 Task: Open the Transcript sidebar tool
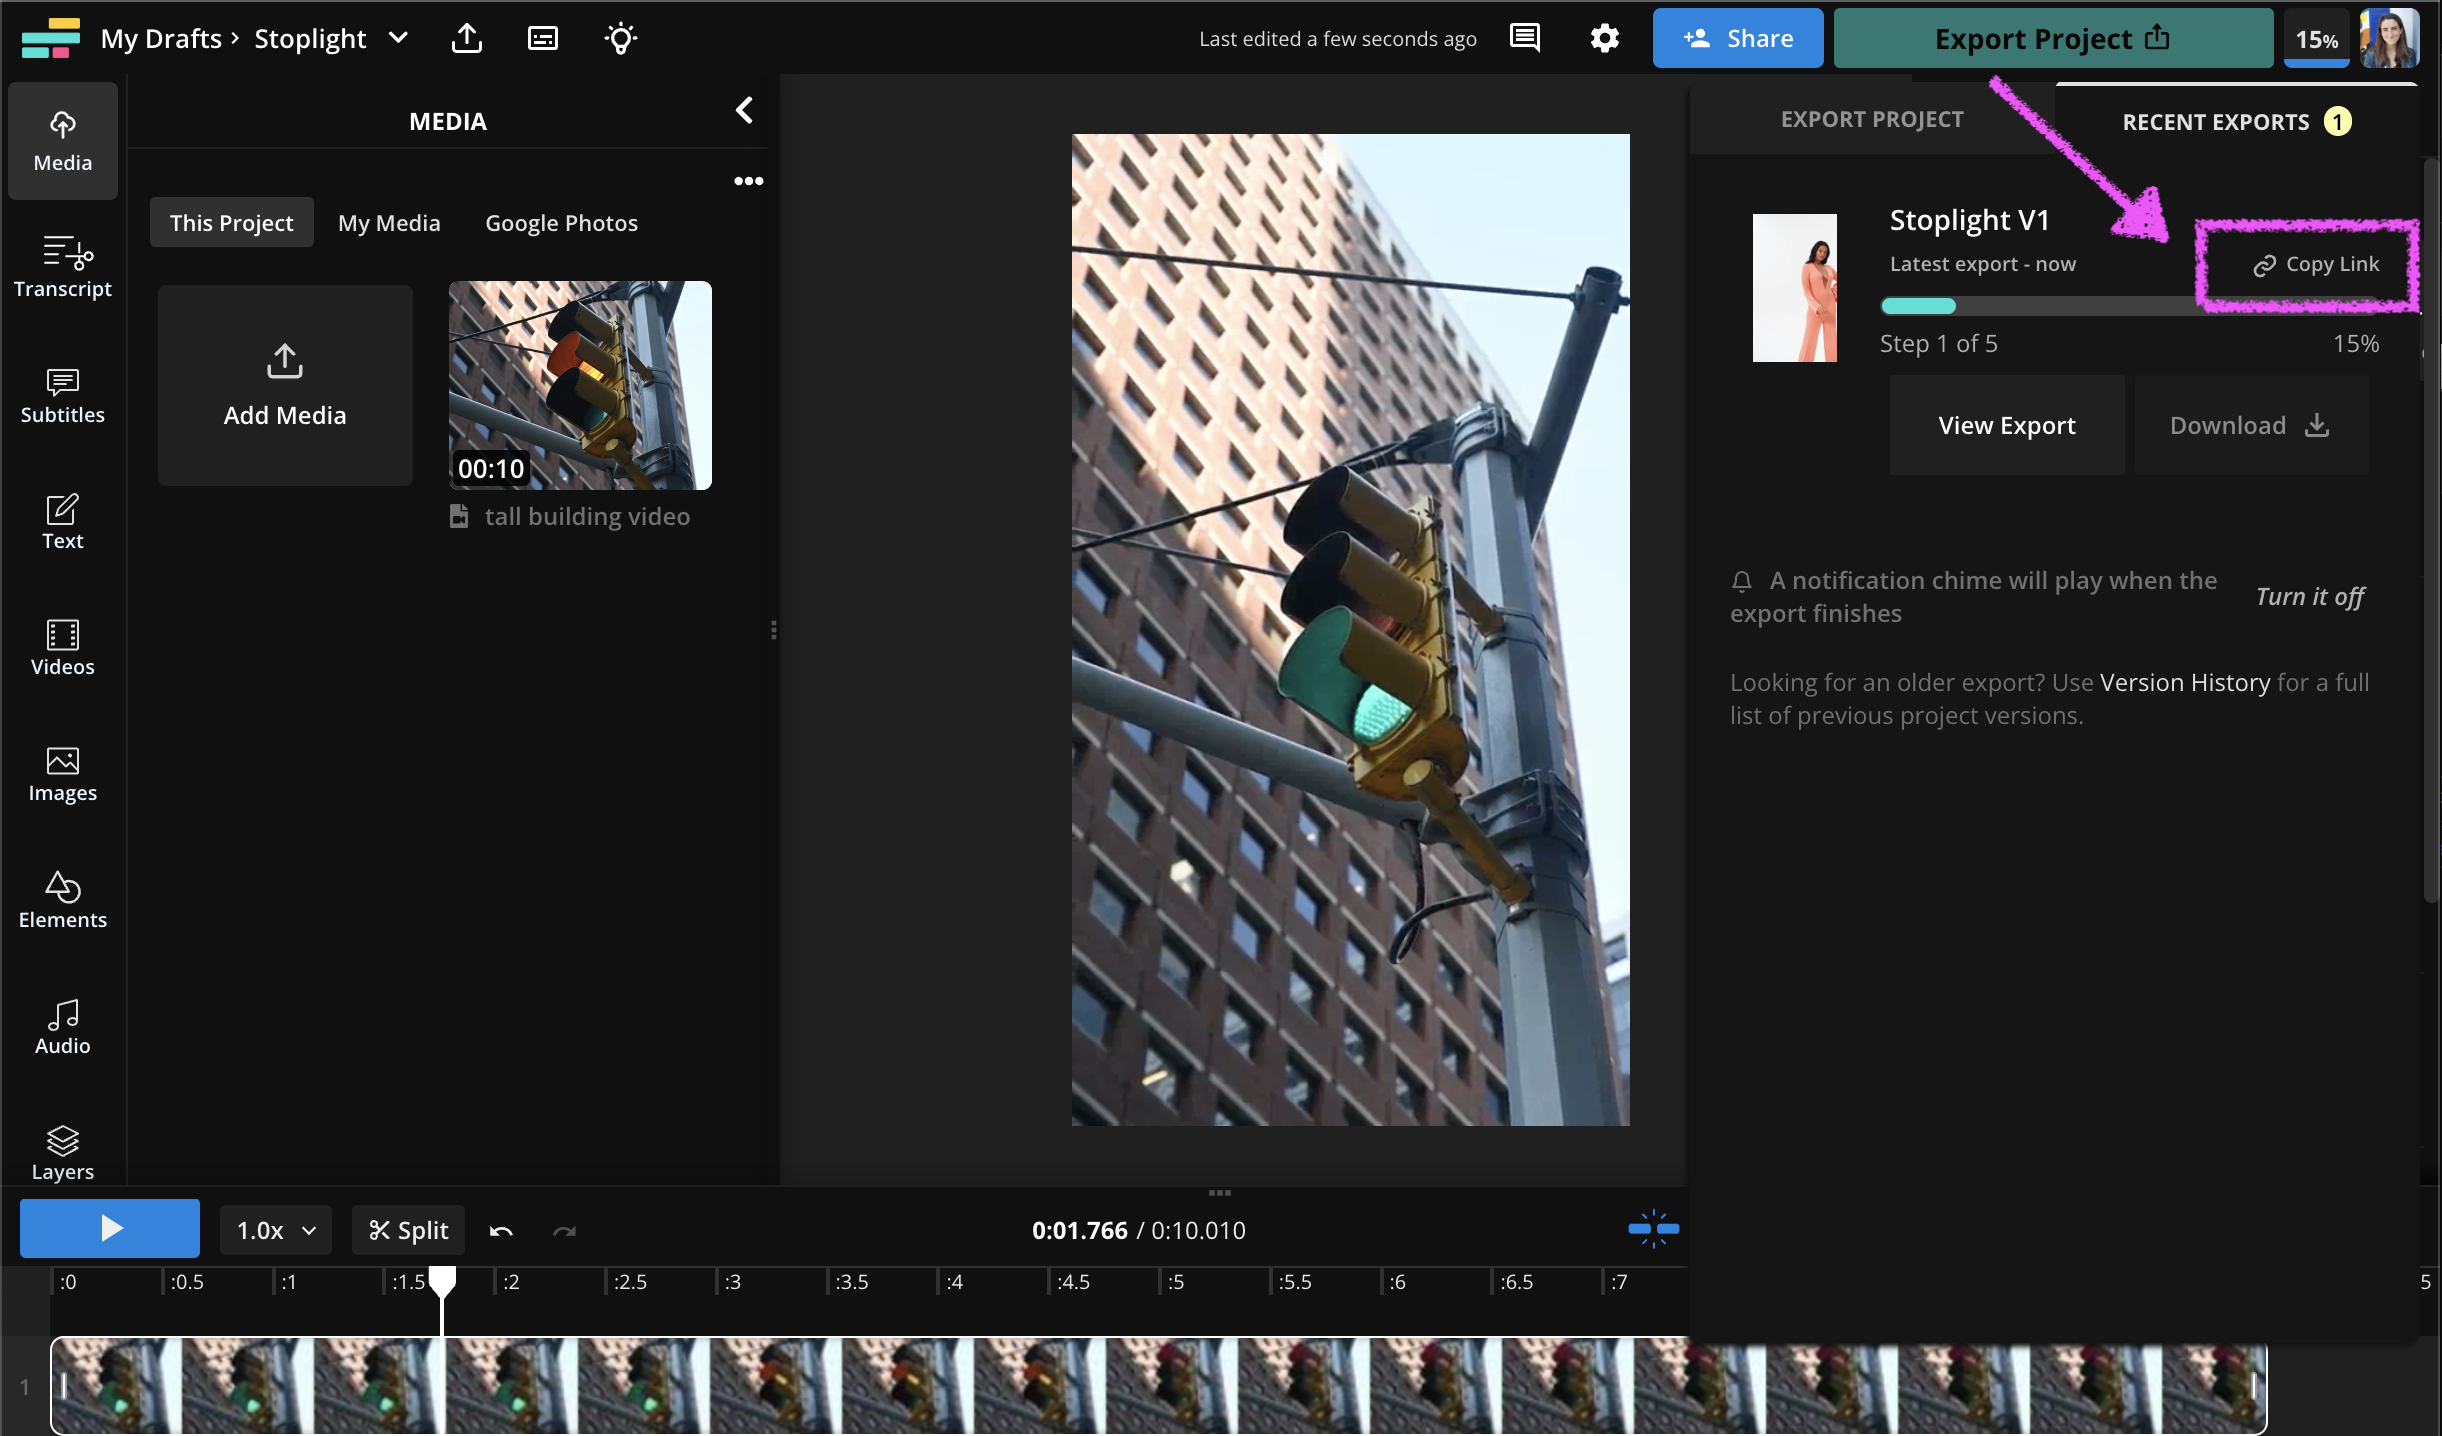(x=62, y=266)
